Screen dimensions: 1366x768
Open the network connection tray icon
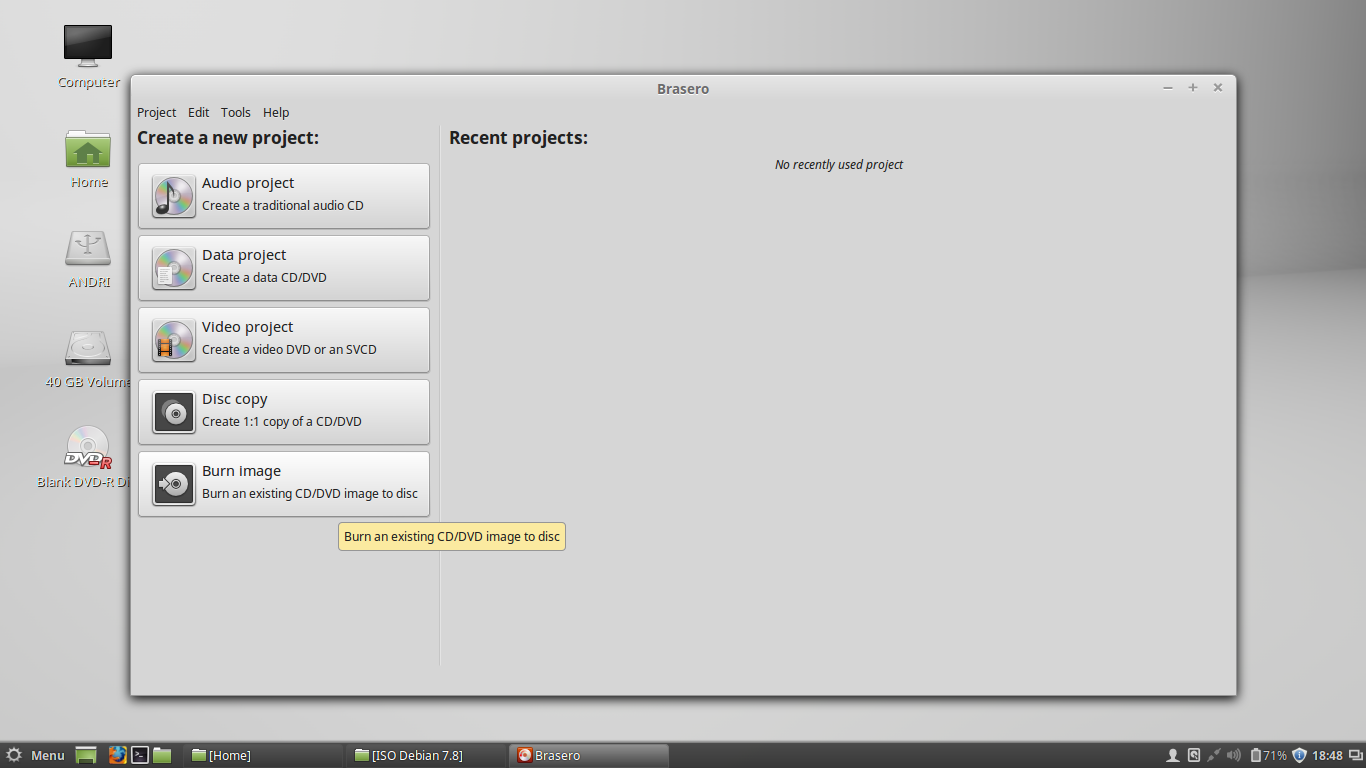tap(1214, 755)
